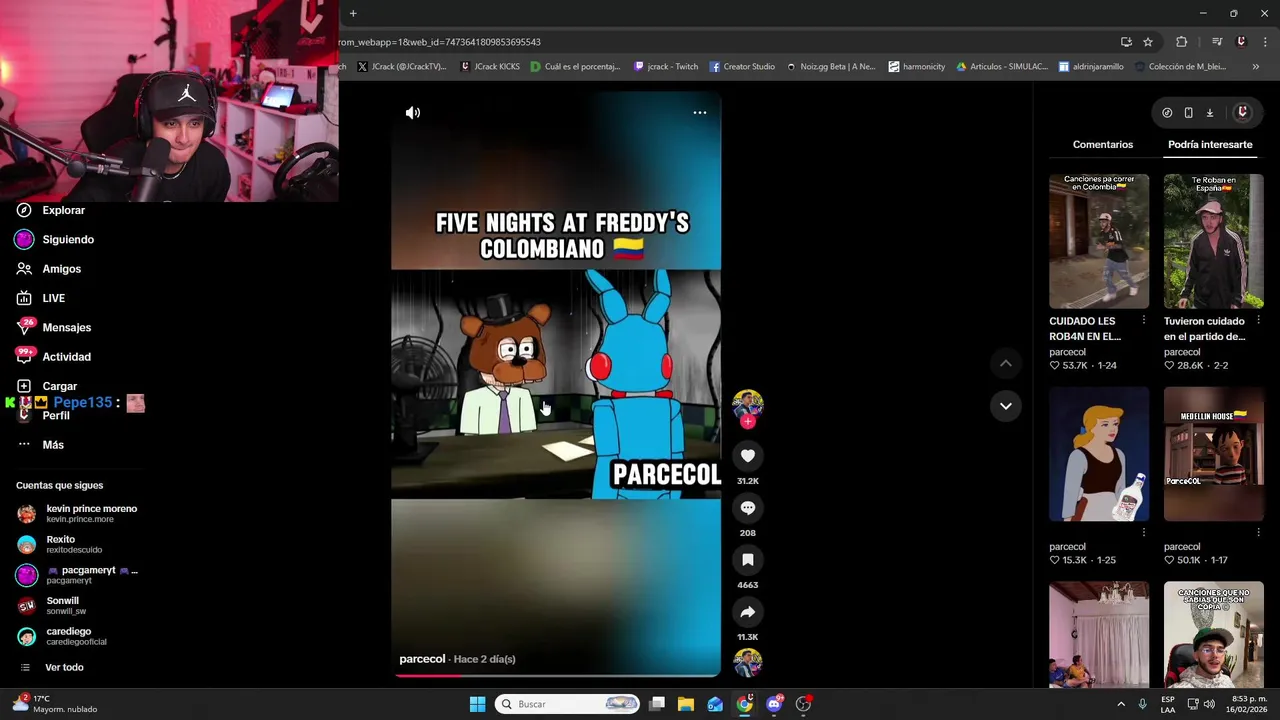Go to the next video with down chevron

[x=1005, y=406]
